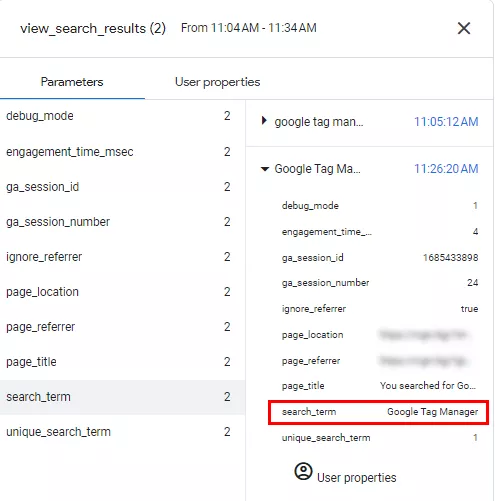
Task: Click the 'google tag man...' event title
Action: point(319,122)
